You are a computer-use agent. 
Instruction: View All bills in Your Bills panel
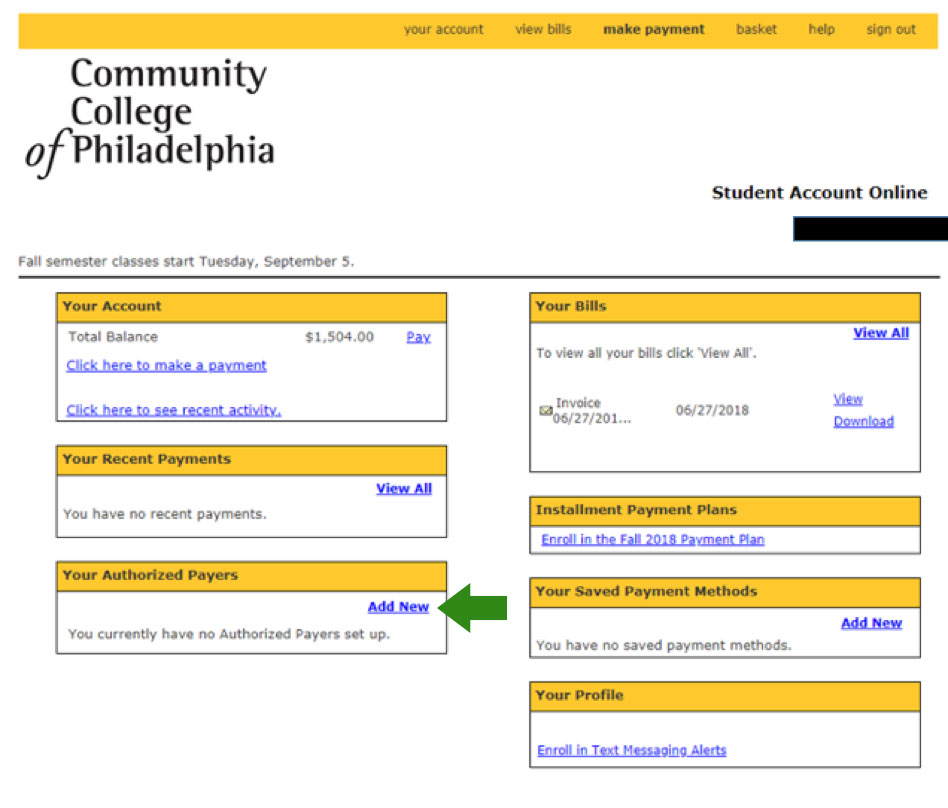pos(881,333)
